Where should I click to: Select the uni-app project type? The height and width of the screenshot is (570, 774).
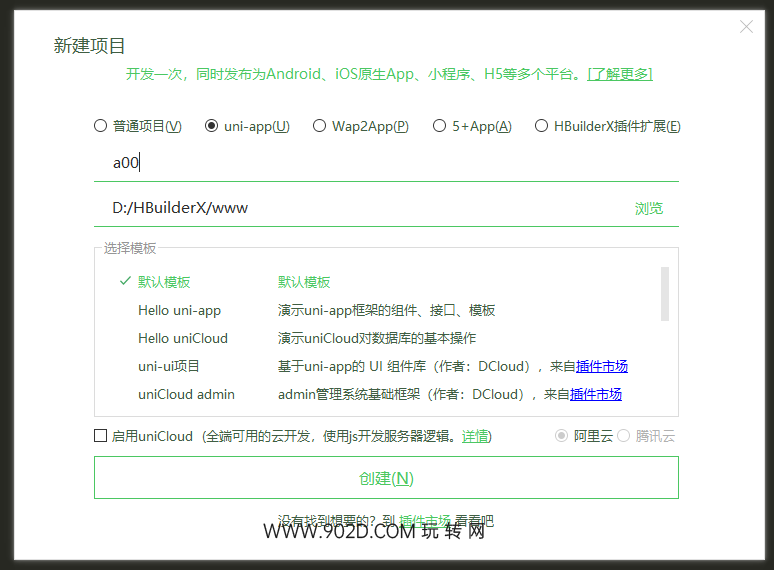pyautogui.click(x=211, y=126)
